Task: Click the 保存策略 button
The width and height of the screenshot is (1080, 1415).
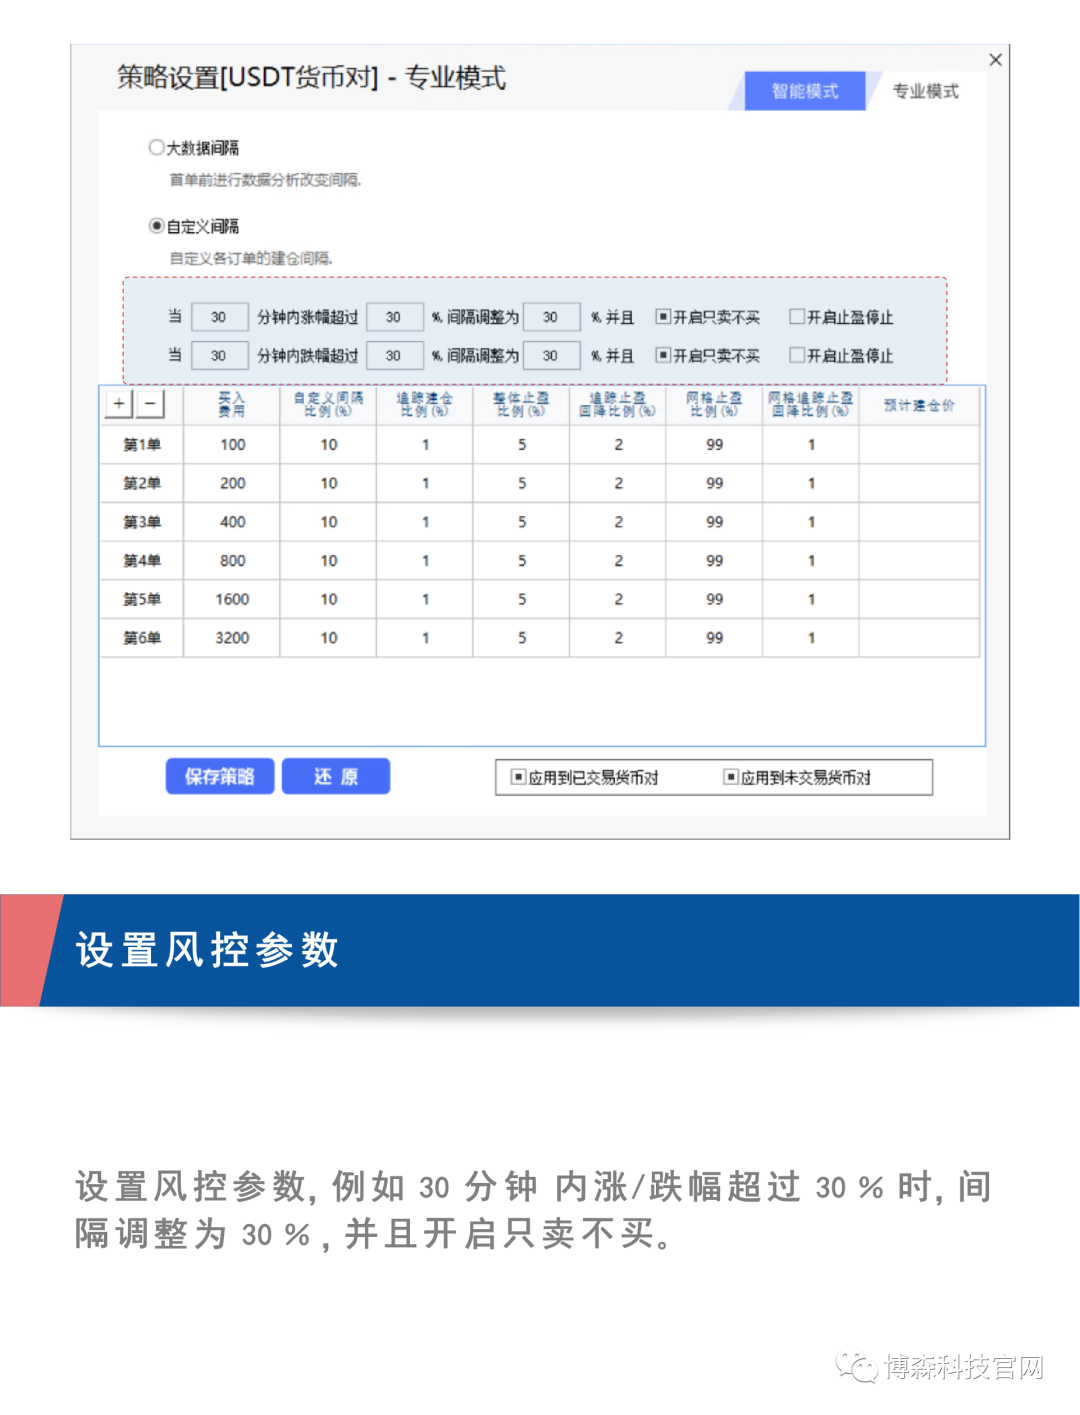Action: tap(220, 777)
